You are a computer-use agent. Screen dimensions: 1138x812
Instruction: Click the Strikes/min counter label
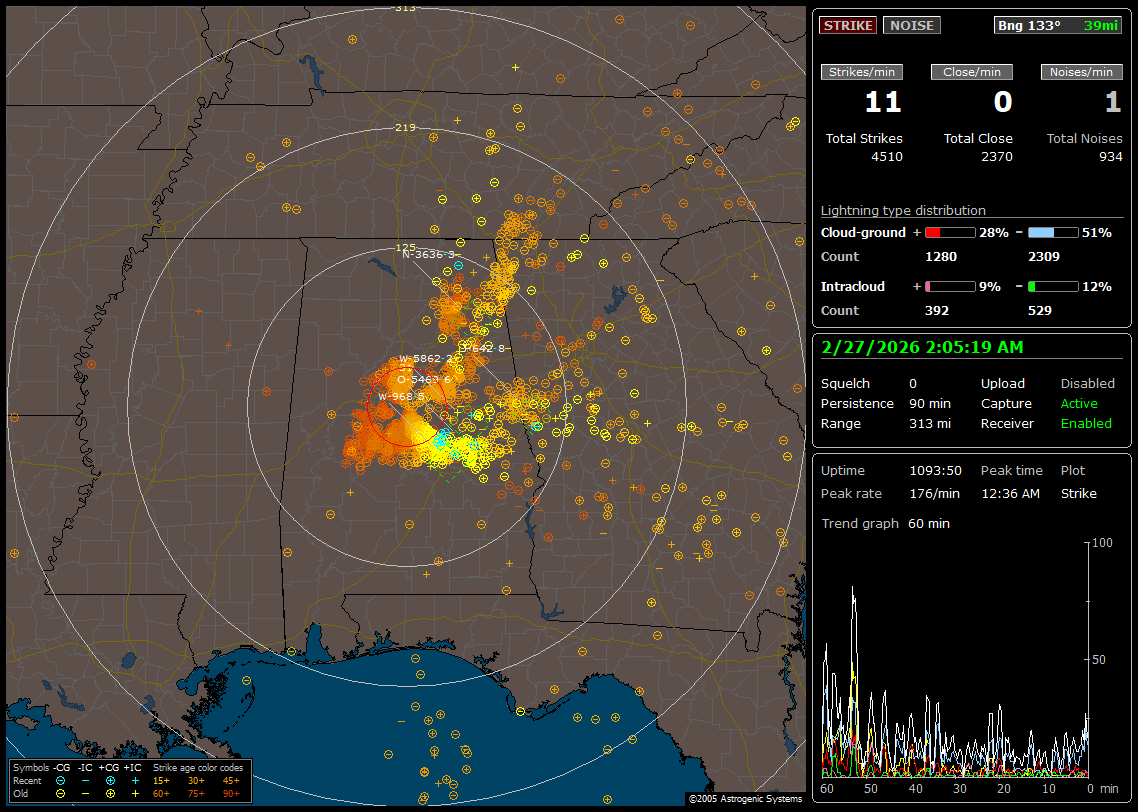[x=862, y=72]
